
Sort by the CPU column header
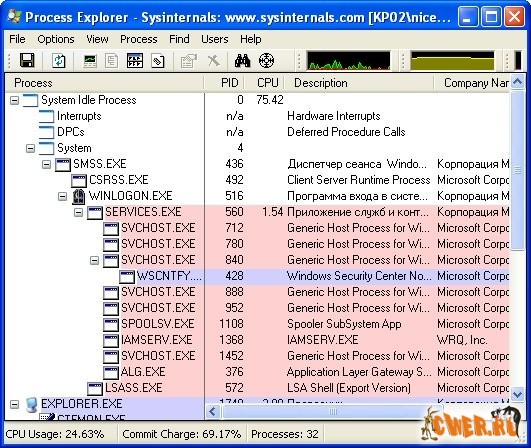click(x=264, y=83)
